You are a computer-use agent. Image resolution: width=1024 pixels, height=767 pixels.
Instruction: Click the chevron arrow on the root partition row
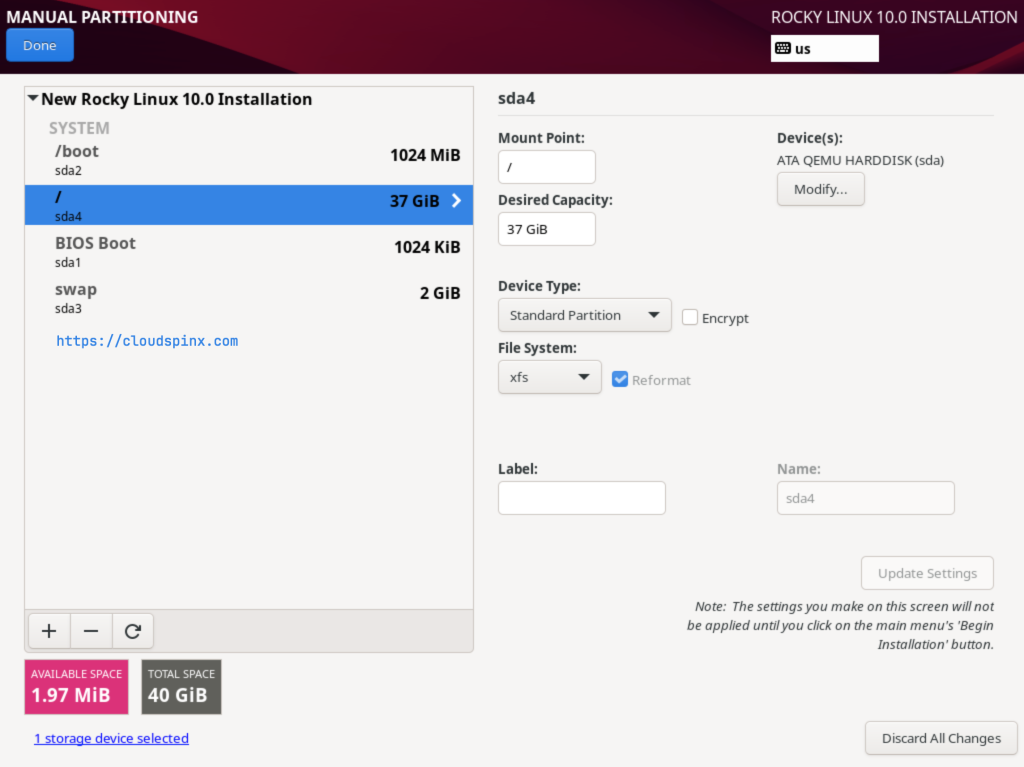tap(457, 201)
